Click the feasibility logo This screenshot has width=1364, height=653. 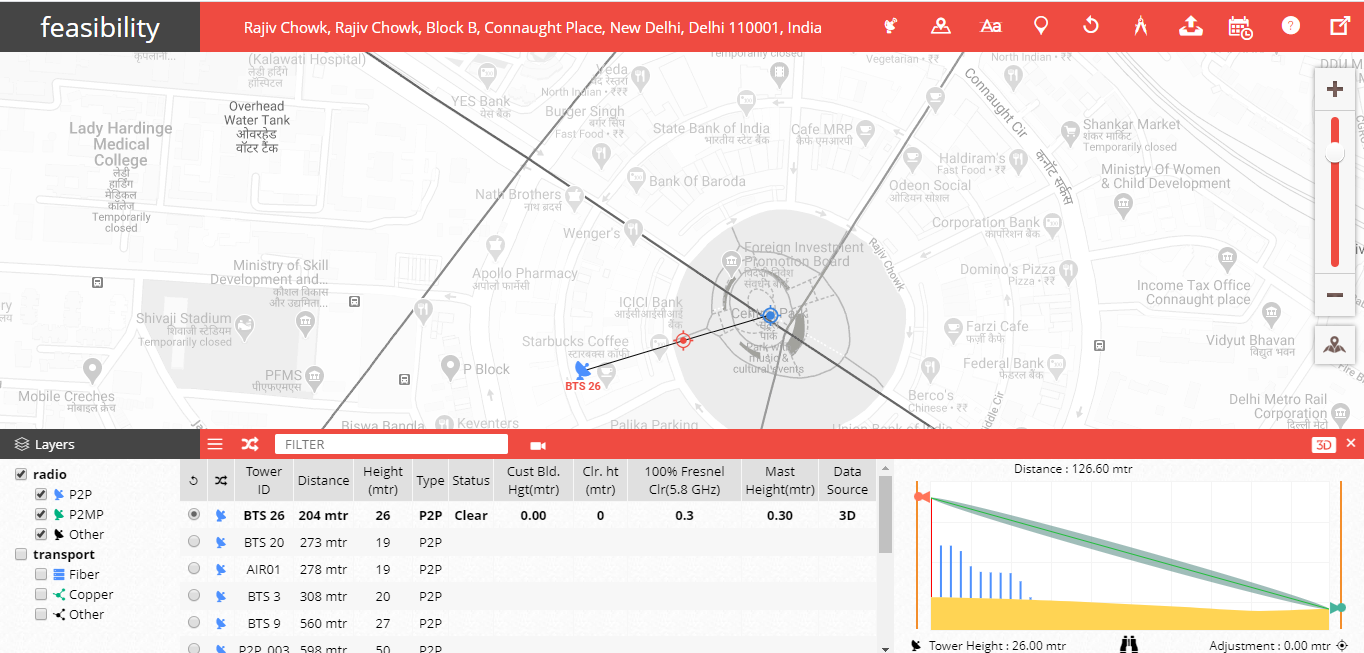[x=100, y=27]
